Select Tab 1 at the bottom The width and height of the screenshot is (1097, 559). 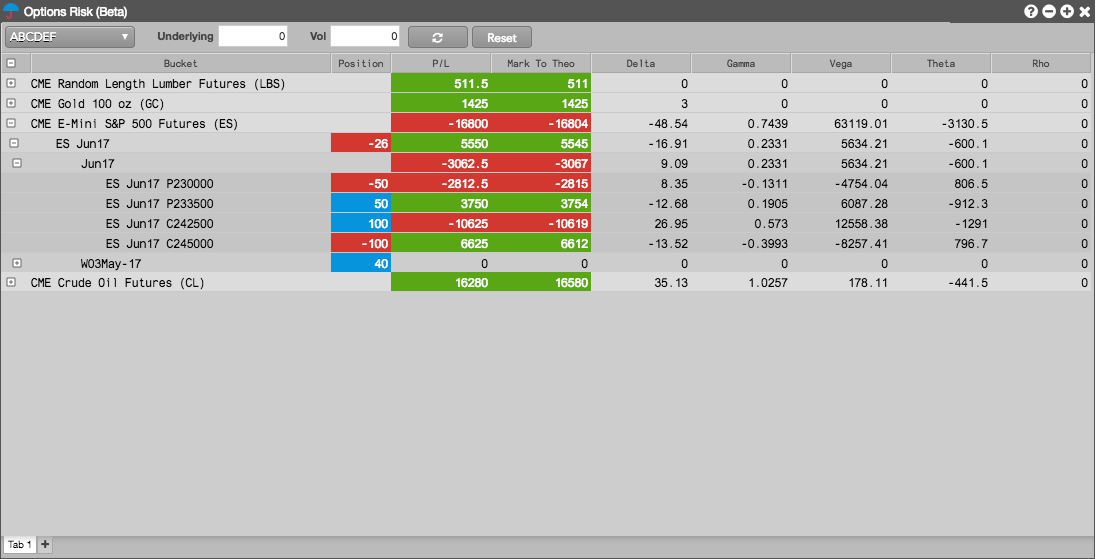click(20, 544)
